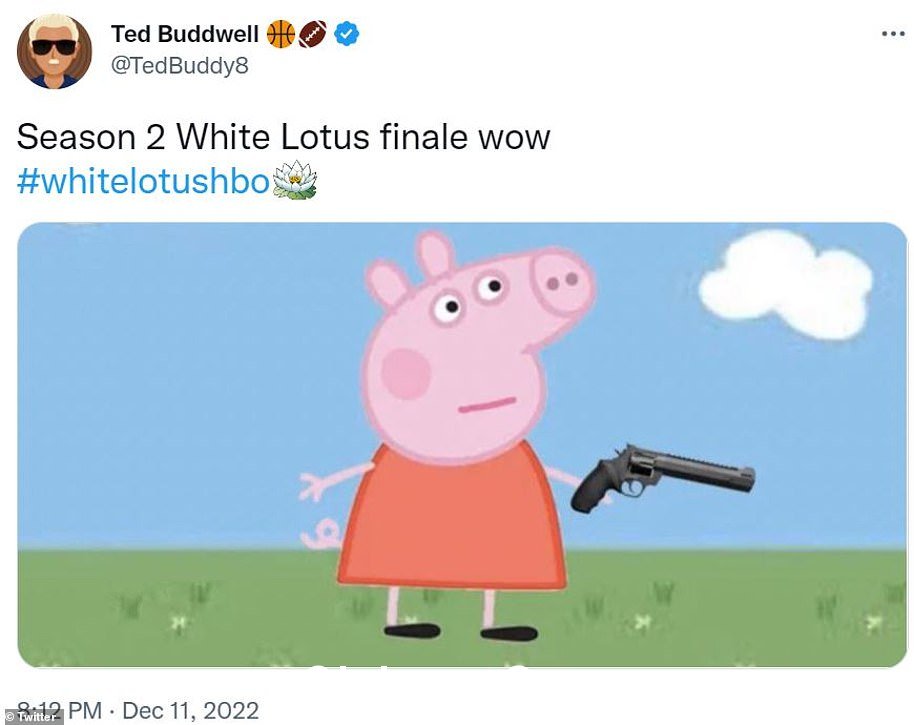Click the blue verified checkmark badge
This screenshot has height=725, width=914.
click(x=347, y=34)
